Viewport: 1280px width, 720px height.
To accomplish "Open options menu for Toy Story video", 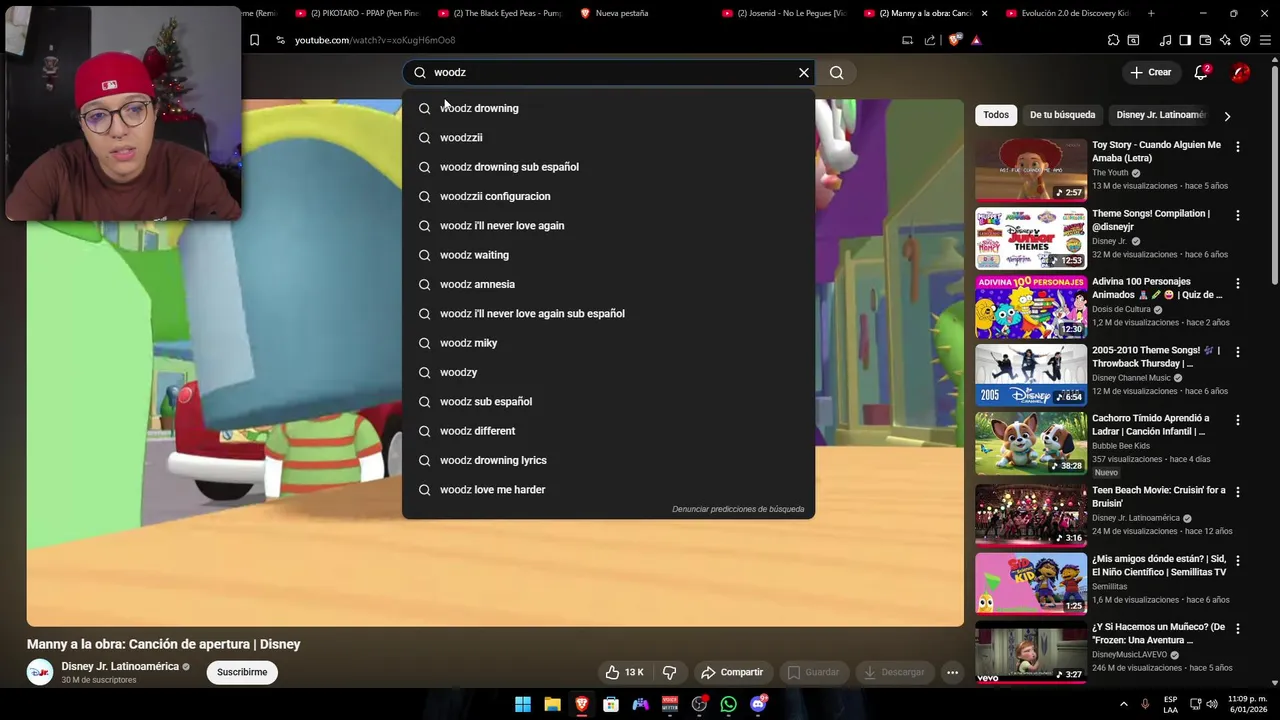I will tap(1238, 146).
